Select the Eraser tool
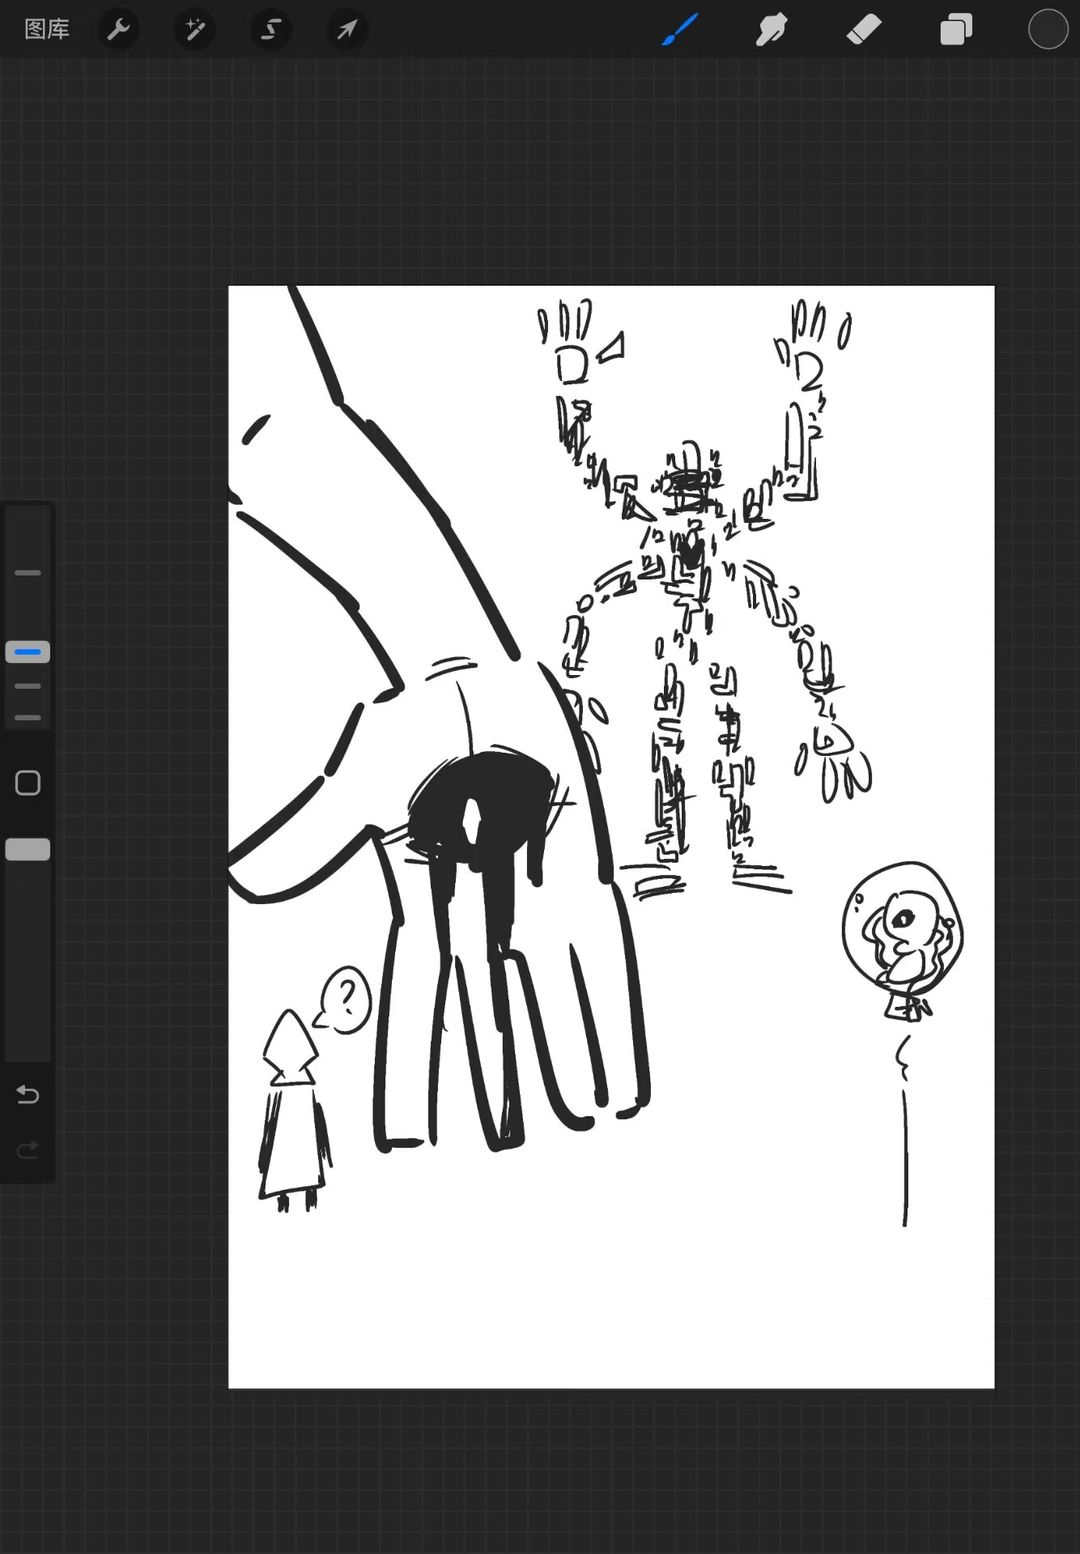This screenshot has width=1080, height=1554. click(x=864, y=29)
